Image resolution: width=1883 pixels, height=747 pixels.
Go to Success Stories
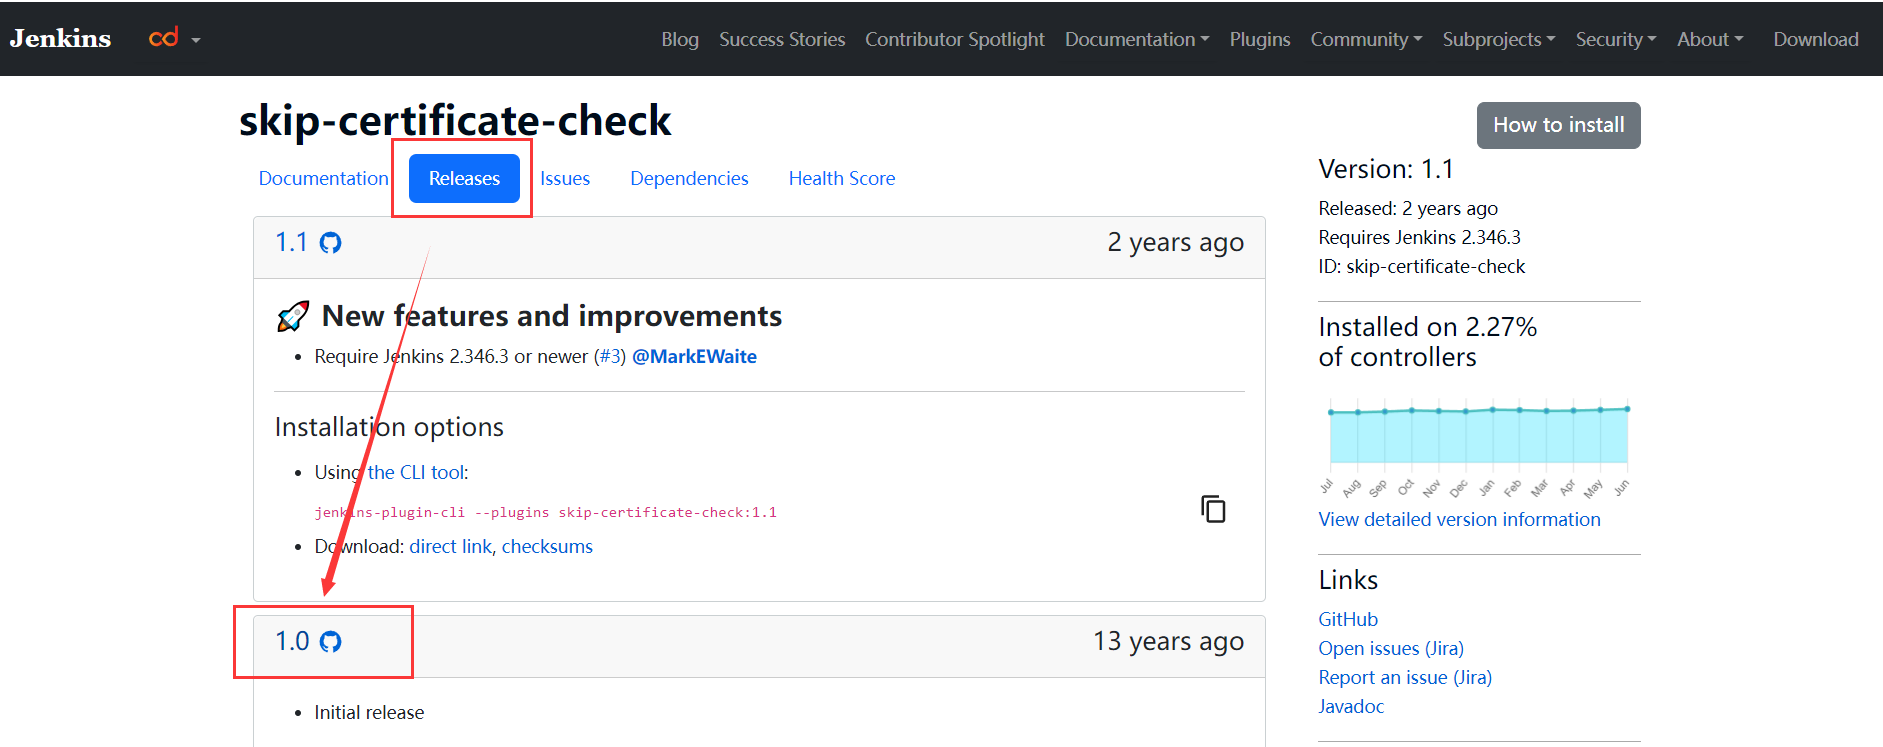tap(782, 39)
